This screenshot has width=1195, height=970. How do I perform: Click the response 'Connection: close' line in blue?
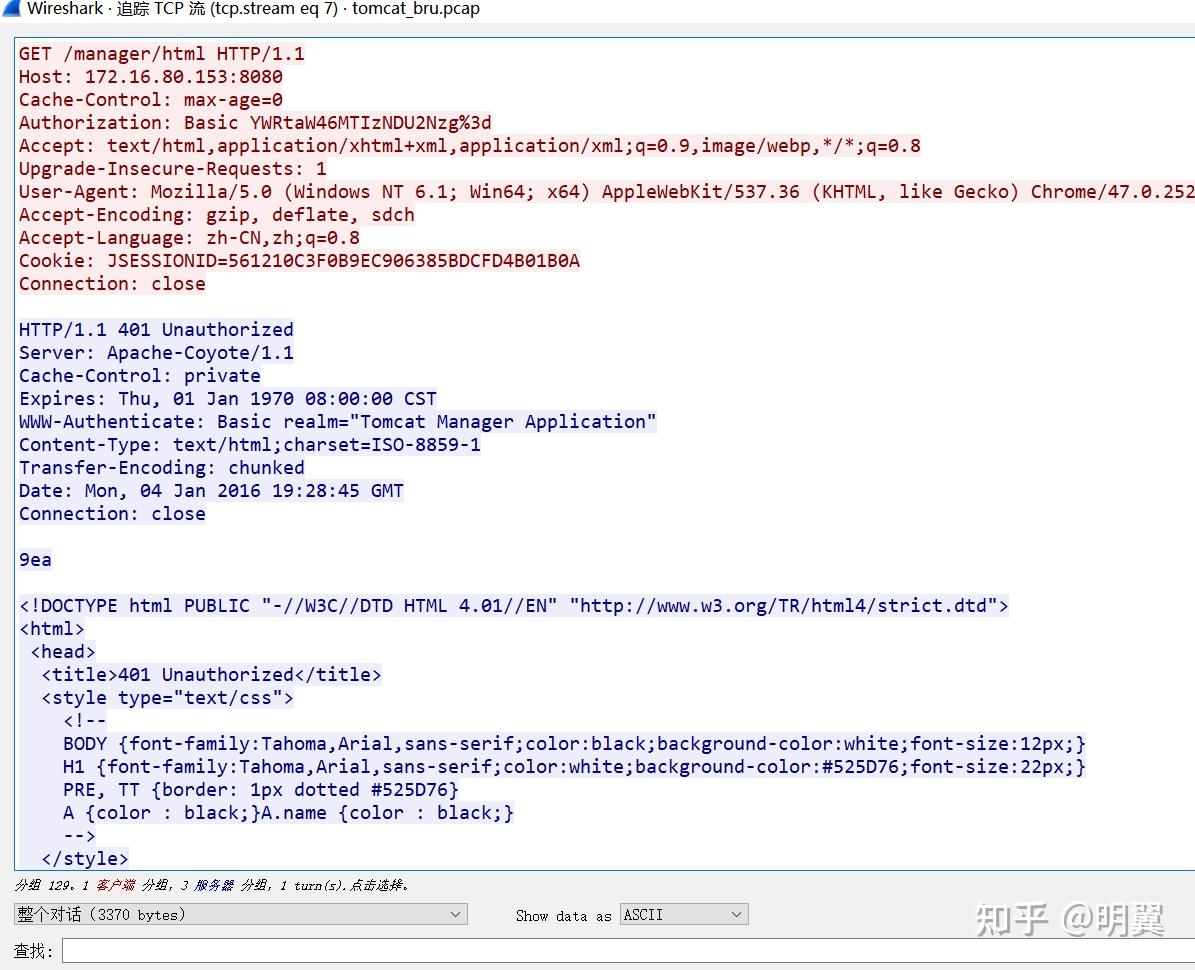(x=112, y=514)
